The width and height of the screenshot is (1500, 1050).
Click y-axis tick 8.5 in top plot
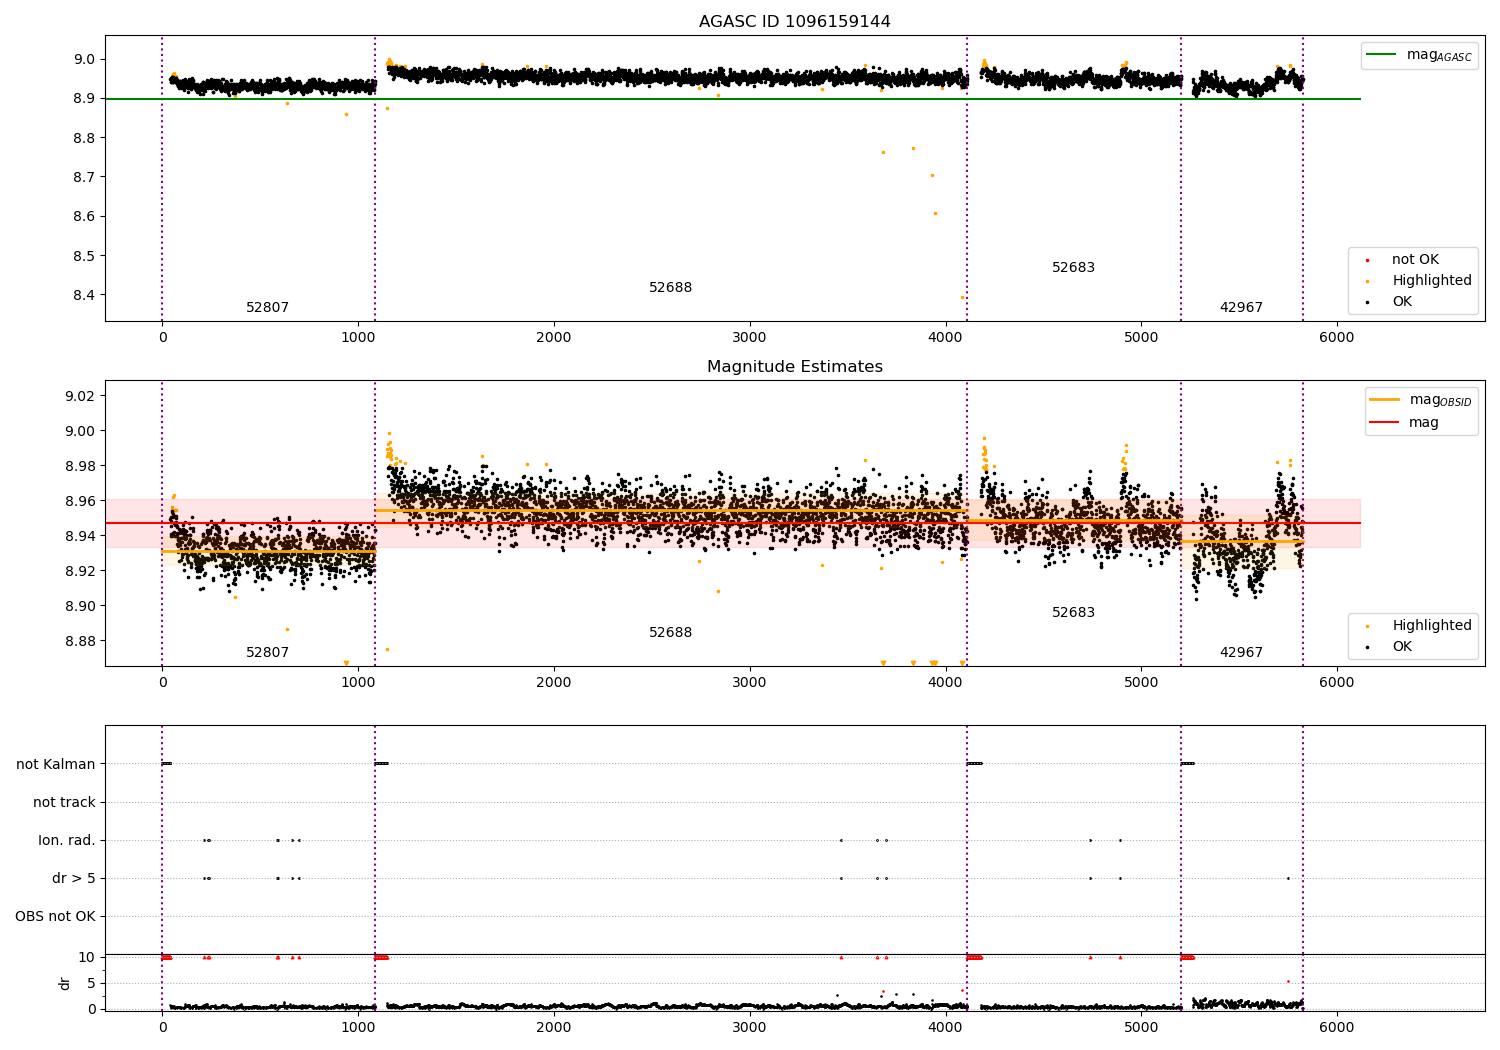click(86, 256)
